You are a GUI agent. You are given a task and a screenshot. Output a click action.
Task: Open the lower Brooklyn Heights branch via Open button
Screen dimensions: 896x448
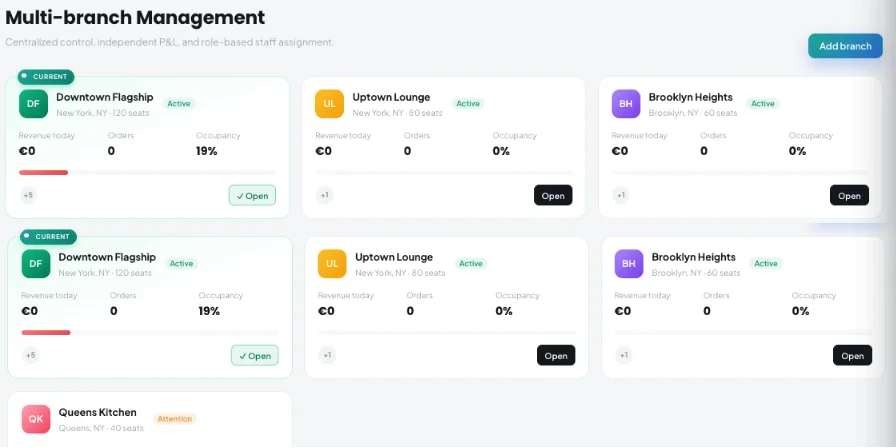coord(853,355)
